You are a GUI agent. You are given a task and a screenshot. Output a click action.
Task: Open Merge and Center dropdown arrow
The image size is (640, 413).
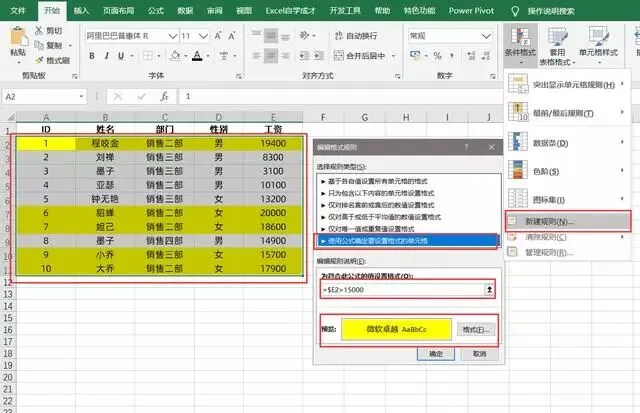coord(393,56)
